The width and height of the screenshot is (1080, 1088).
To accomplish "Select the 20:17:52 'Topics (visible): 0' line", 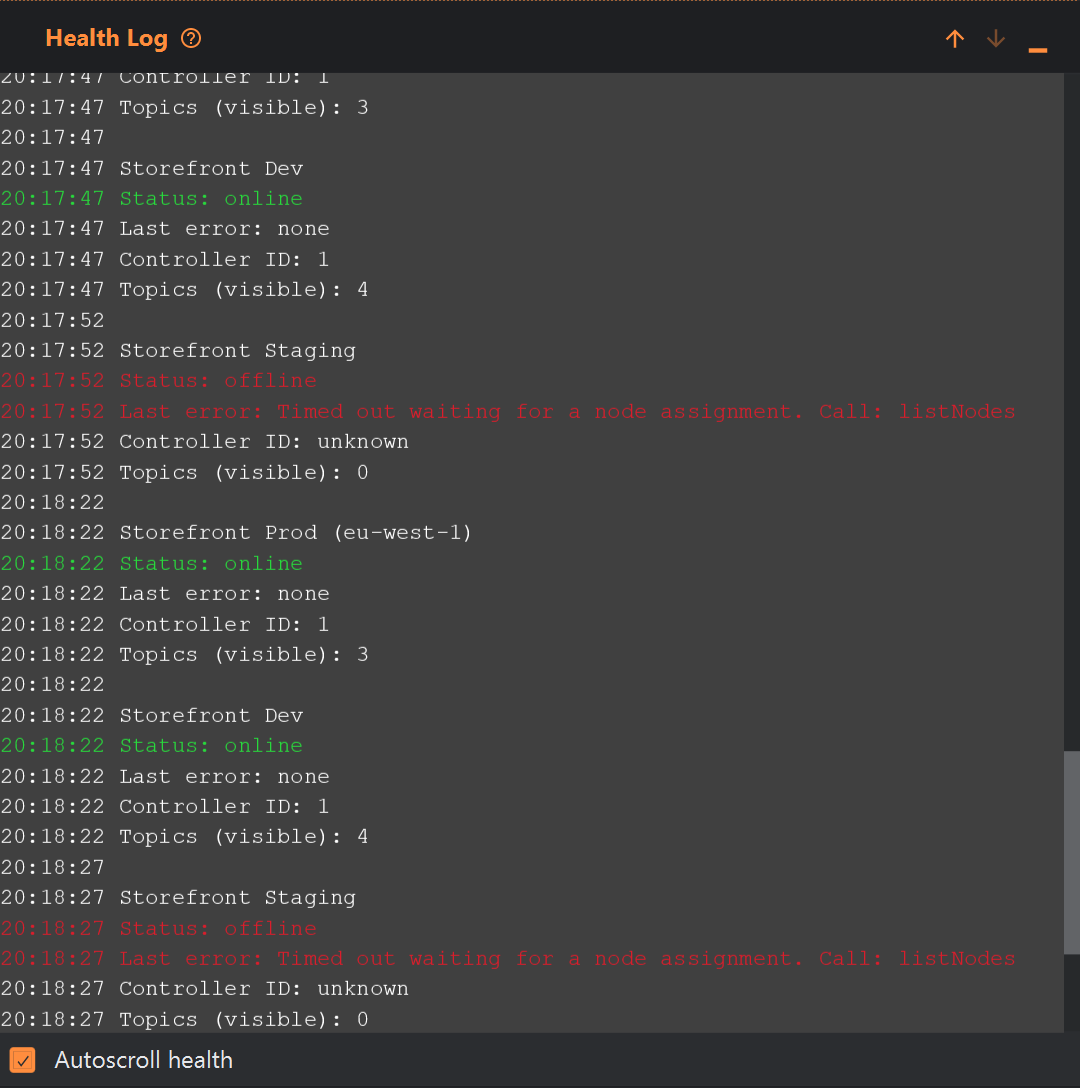I will point(185,473).
